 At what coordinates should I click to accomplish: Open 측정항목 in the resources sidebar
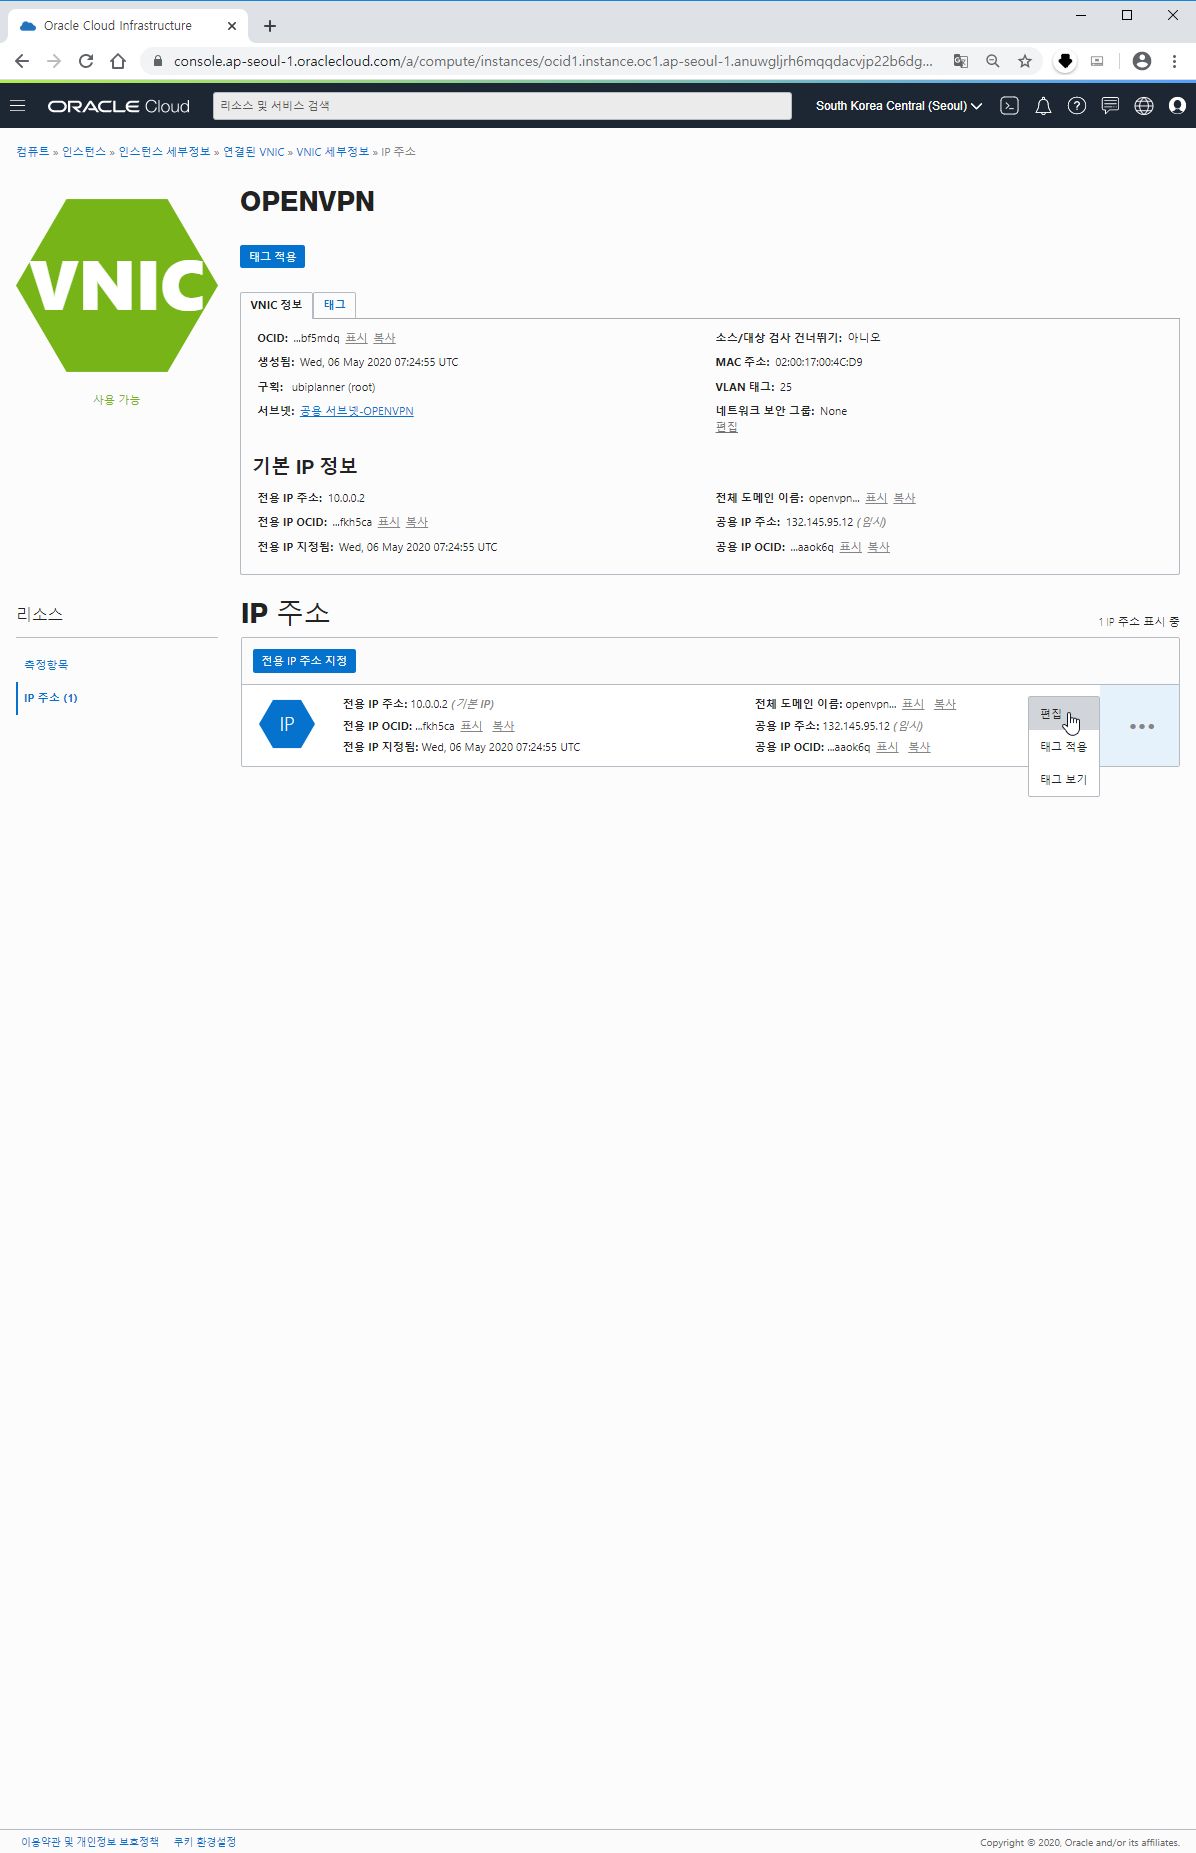(46, 665)
